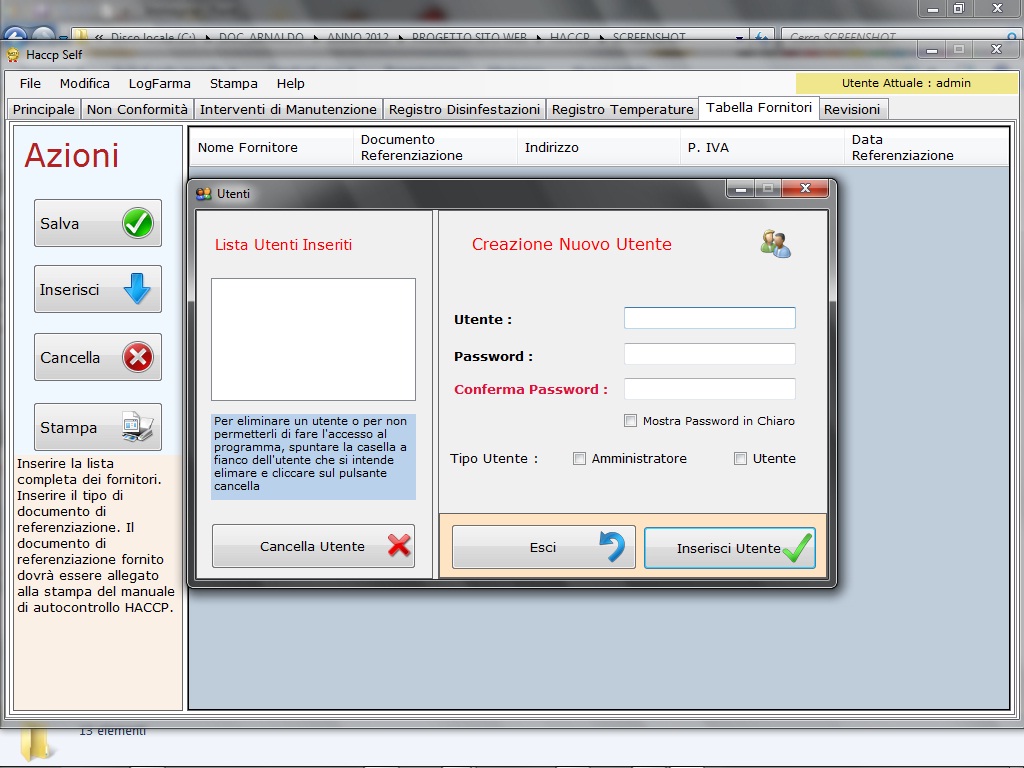This screenshot has height=768, width=1024.
Task: Tick the Utente user type checkbox
Action: 740,459
